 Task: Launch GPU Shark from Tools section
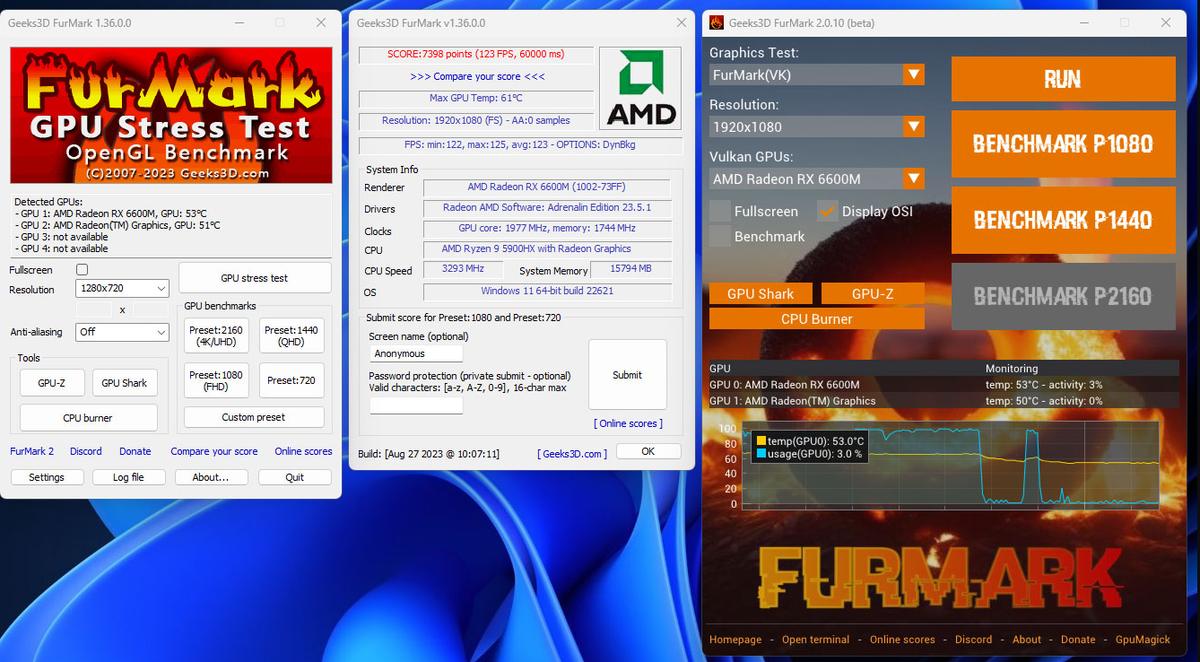coord(125,383)
